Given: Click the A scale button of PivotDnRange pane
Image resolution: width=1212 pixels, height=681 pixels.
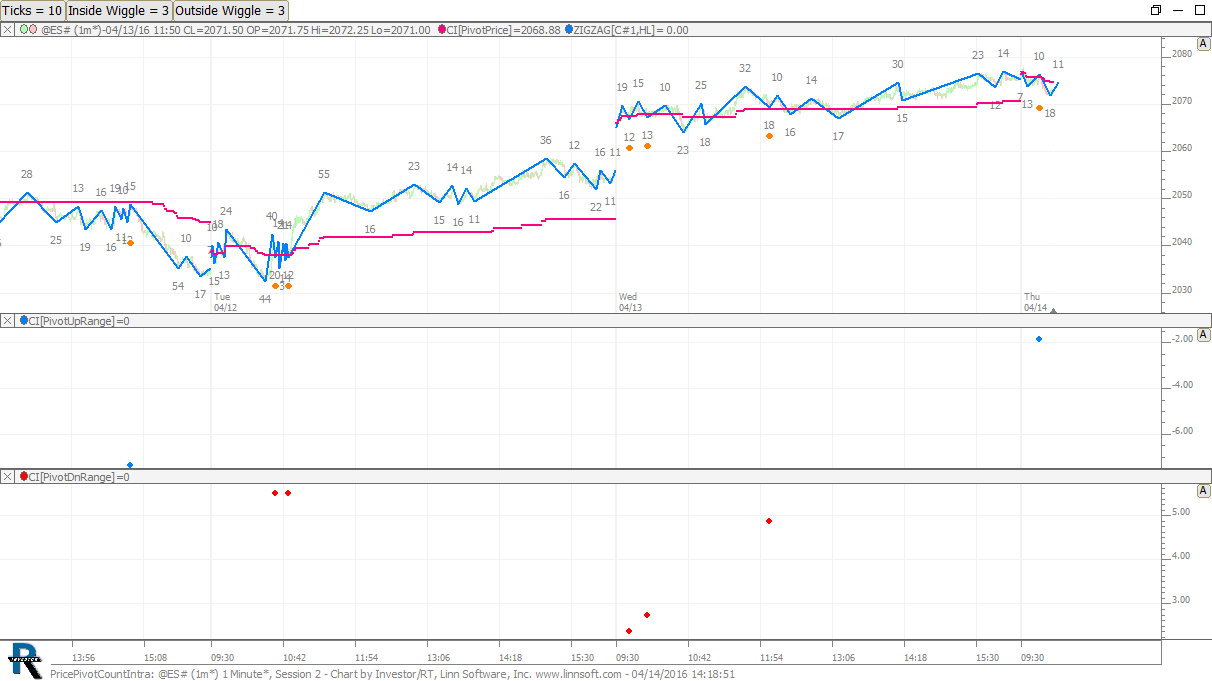Looking at the screenshot, I should [1204, 491].
